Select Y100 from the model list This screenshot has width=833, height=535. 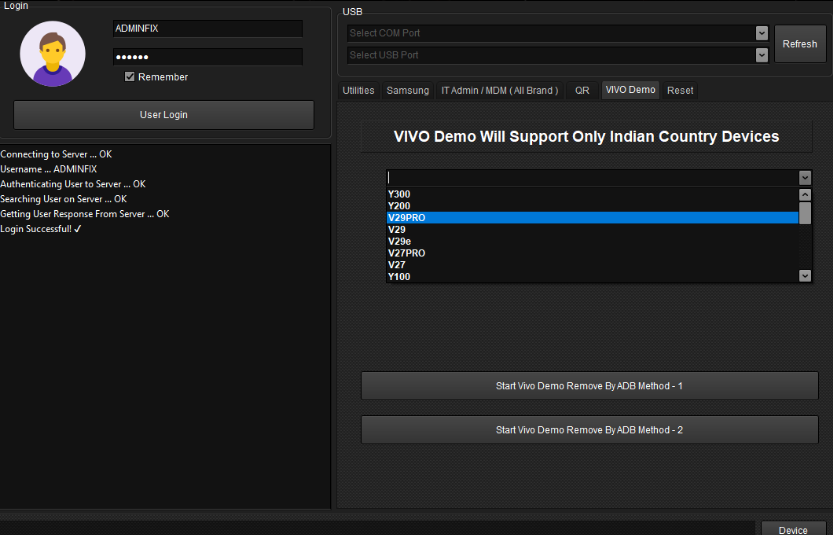[x=592, y=276]
